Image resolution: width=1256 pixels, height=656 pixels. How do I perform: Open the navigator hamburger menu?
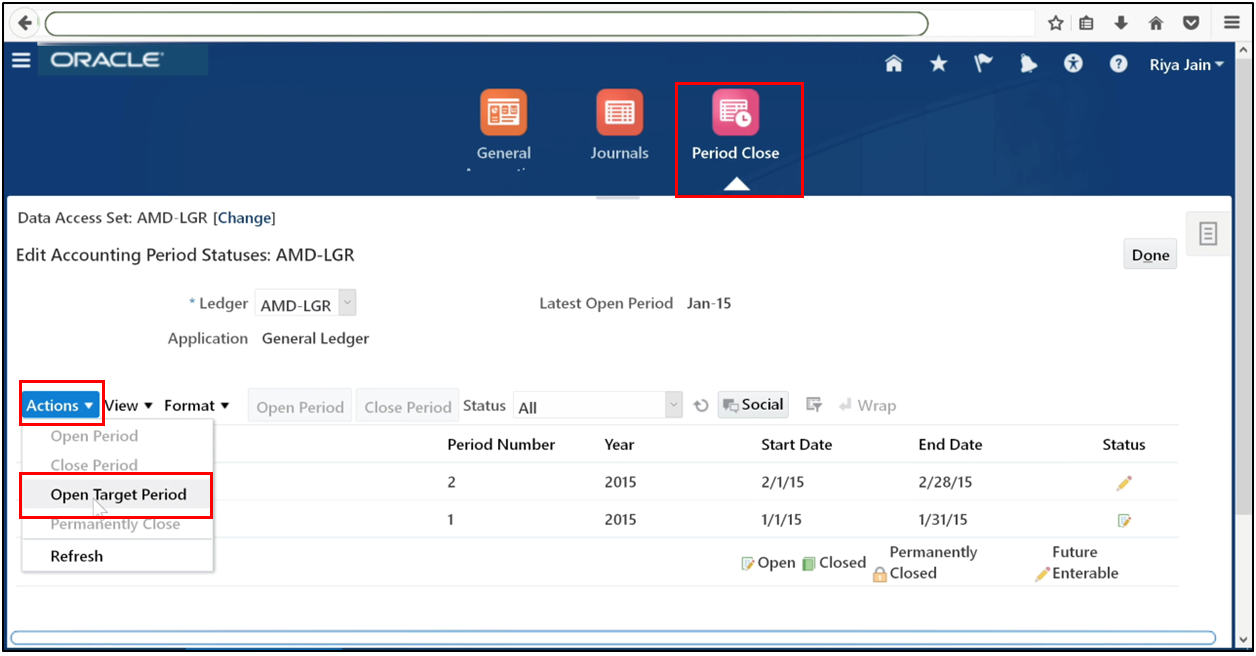21,59
